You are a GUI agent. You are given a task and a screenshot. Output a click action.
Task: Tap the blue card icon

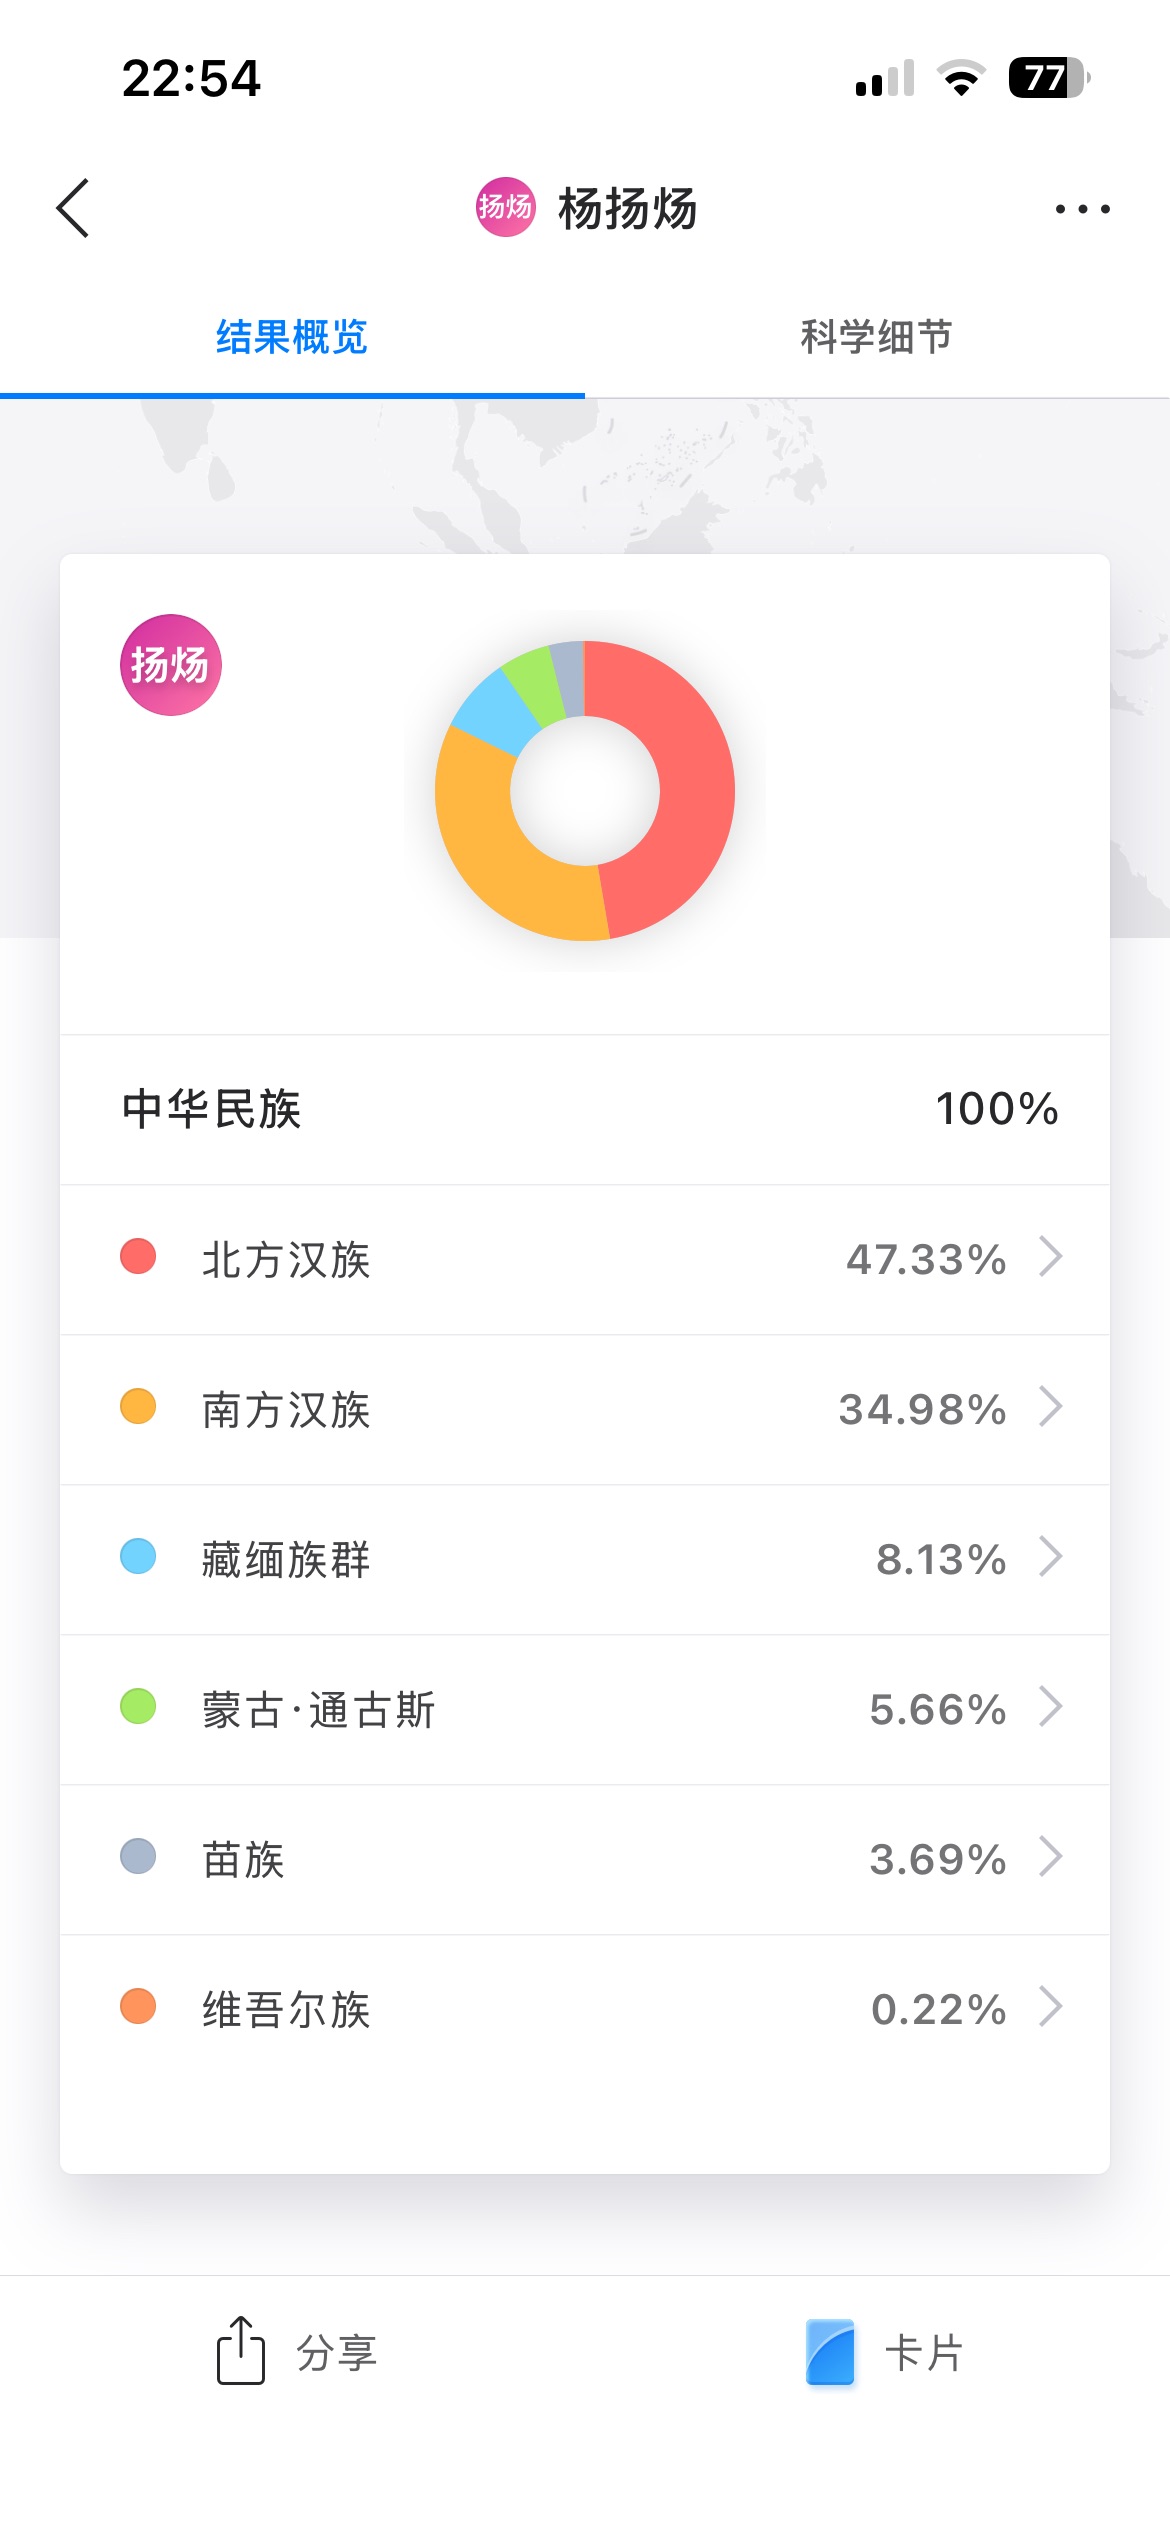(830, 2352)
